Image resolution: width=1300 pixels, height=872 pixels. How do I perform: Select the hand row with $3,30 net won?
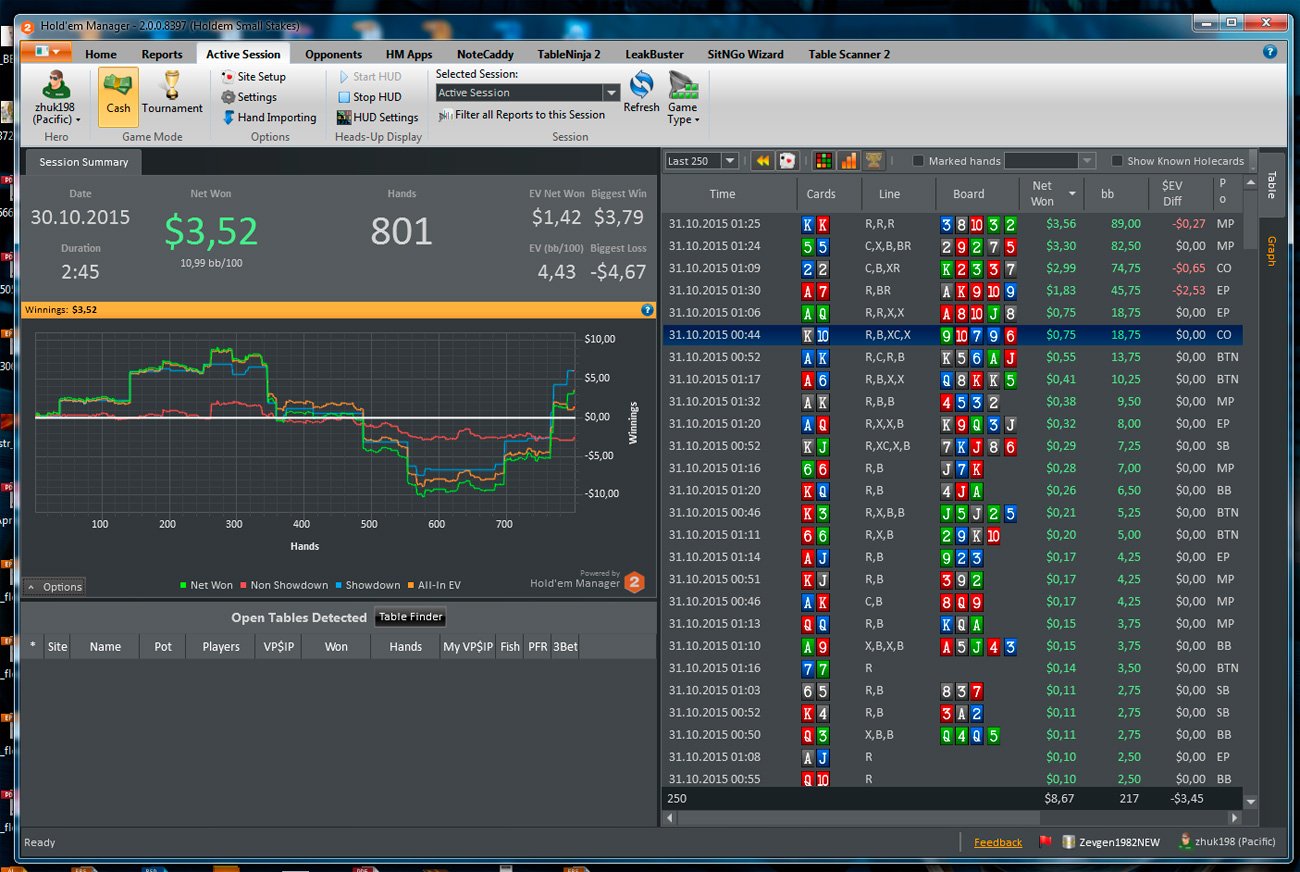click(952, 246)
